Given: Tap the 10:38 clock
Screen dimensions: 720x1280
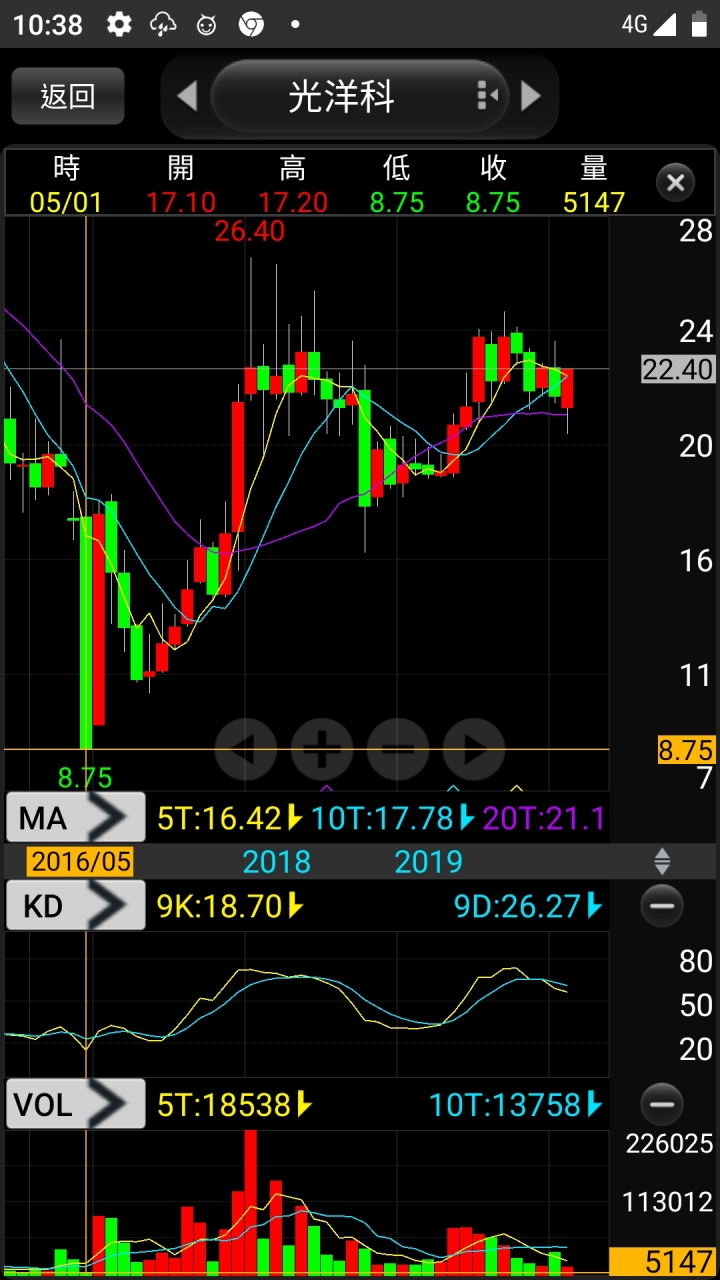Looking at the screenshot, I should click(48, 24).
